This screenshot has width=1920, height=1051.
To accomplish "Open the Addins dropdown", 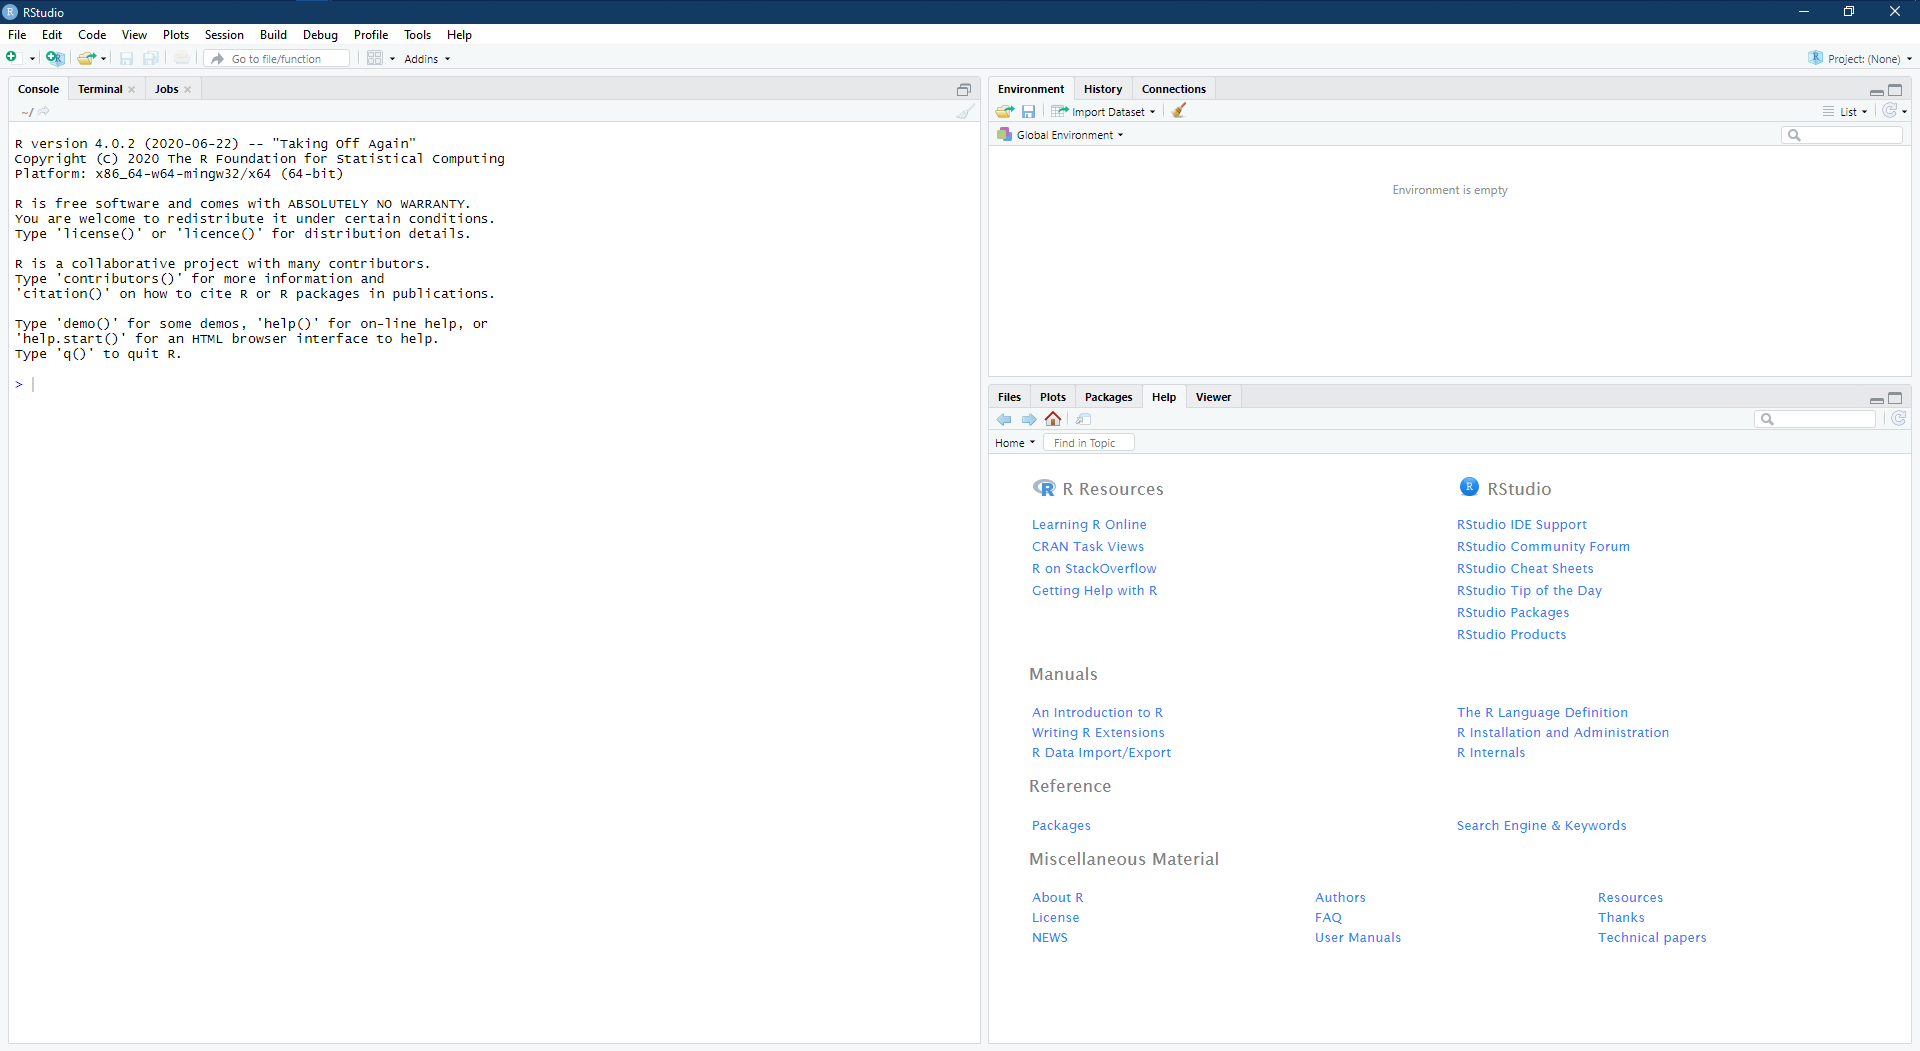I will [x=427, y=59].
